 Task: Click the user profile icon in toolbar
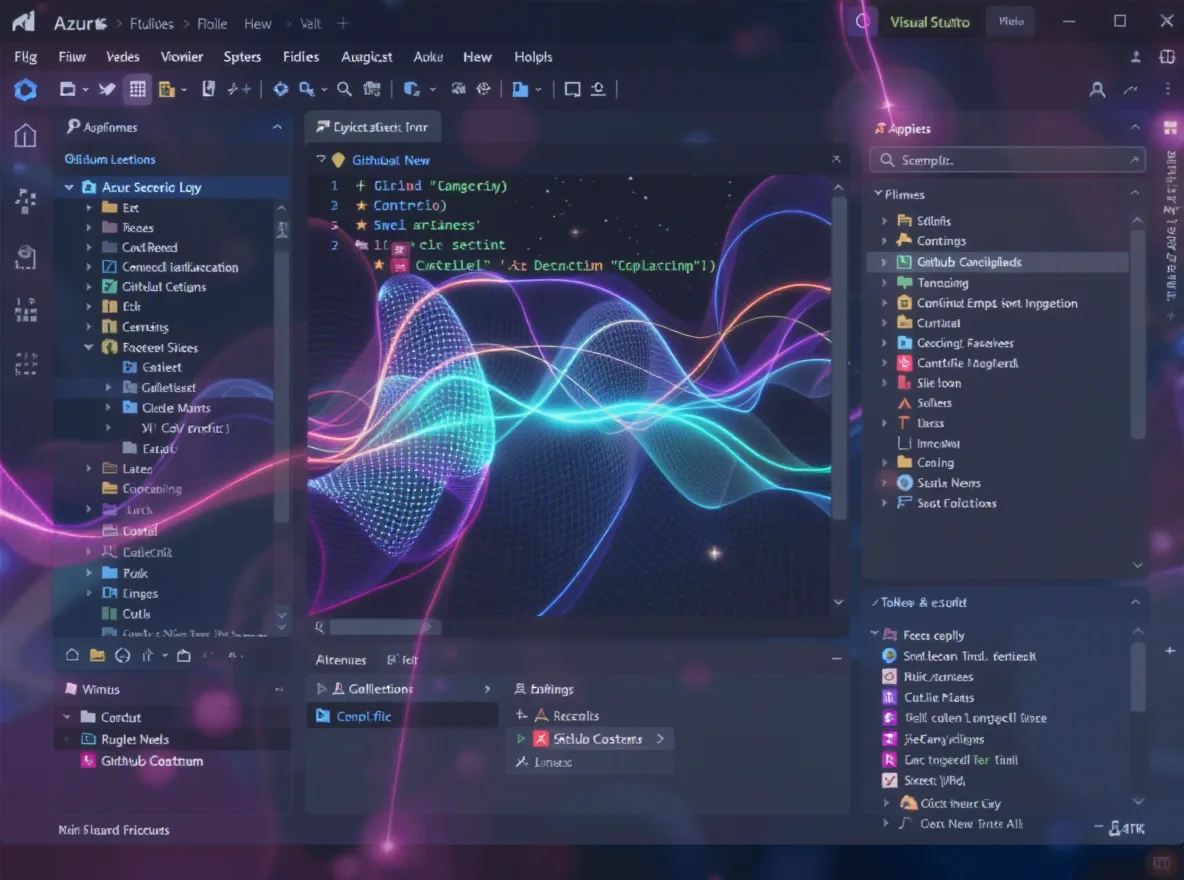(x=1097, y=90)
